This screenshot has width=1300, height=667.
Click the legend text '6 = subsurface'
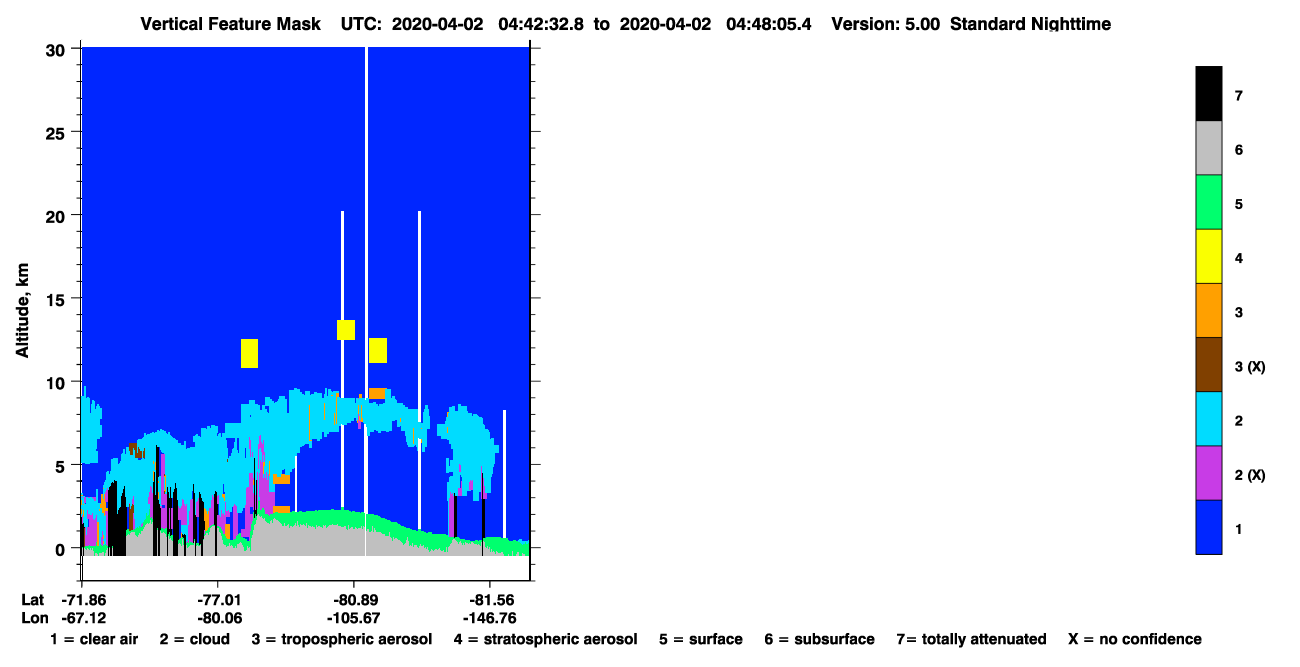[x=819, y=639]
